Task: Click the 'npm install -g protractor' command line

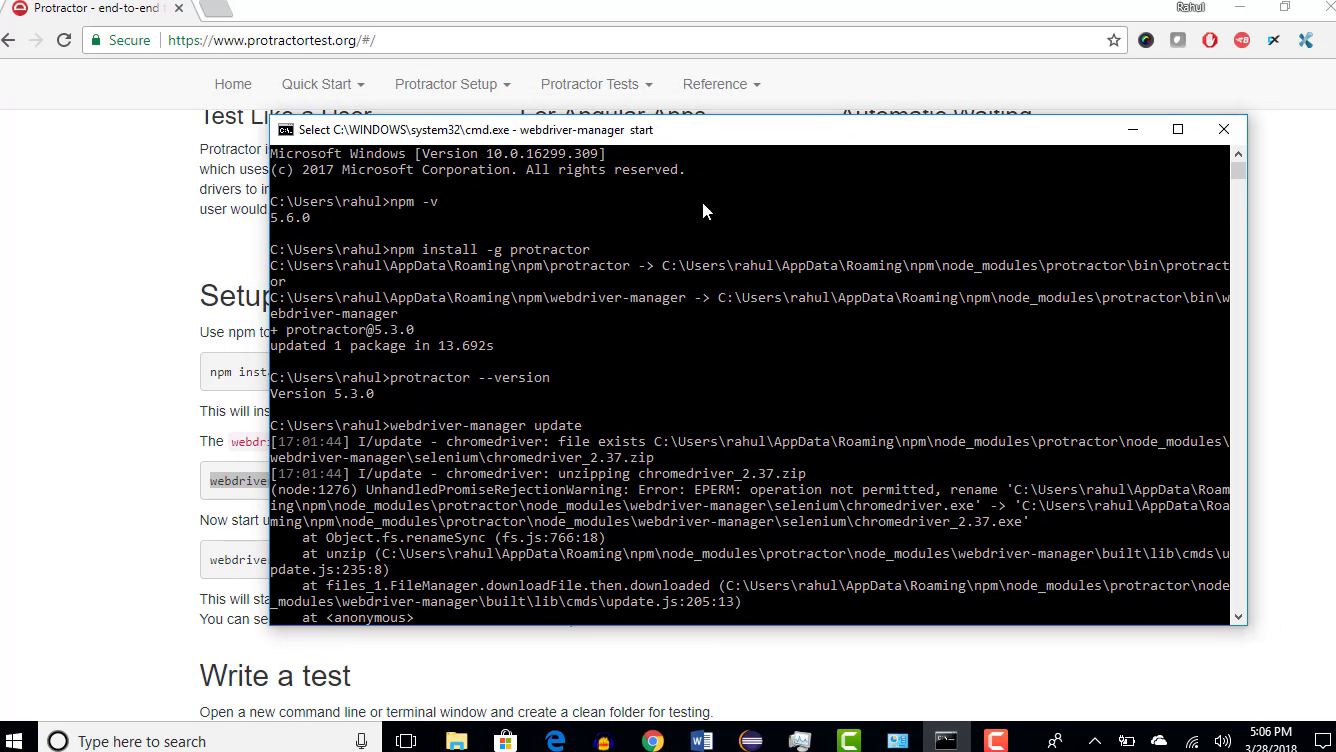Action: (x=430, y=250)
